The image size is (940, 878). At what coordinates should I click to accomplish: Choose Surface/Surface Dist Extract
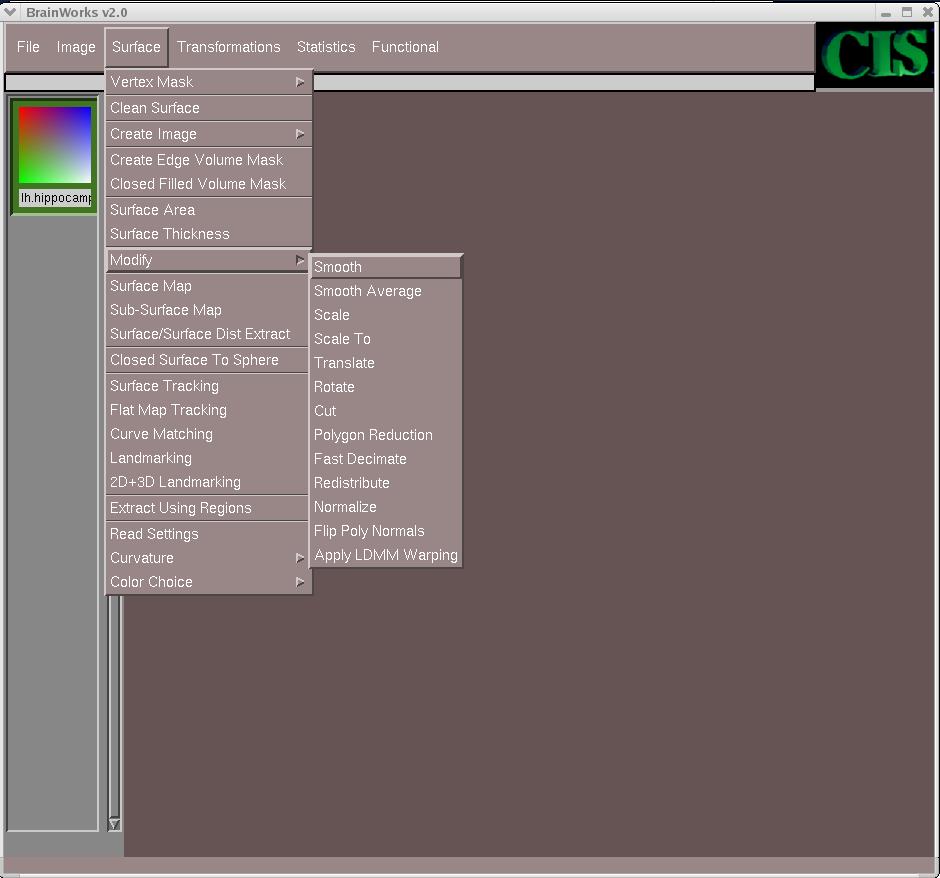point(209,334)
